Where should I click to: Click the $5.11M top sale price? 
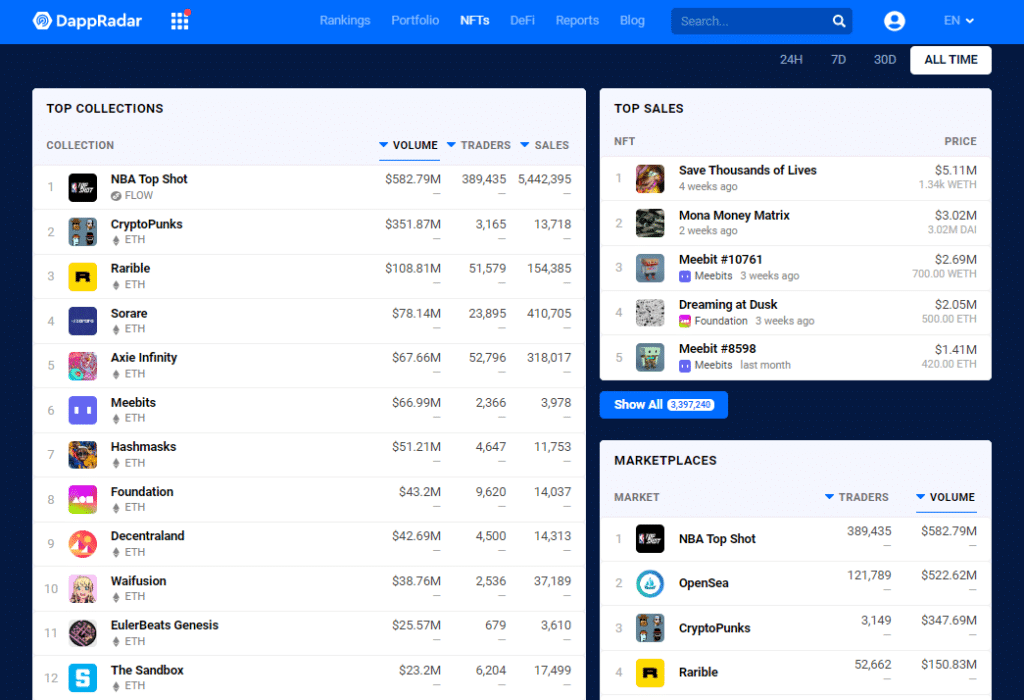tap(955, 170)
